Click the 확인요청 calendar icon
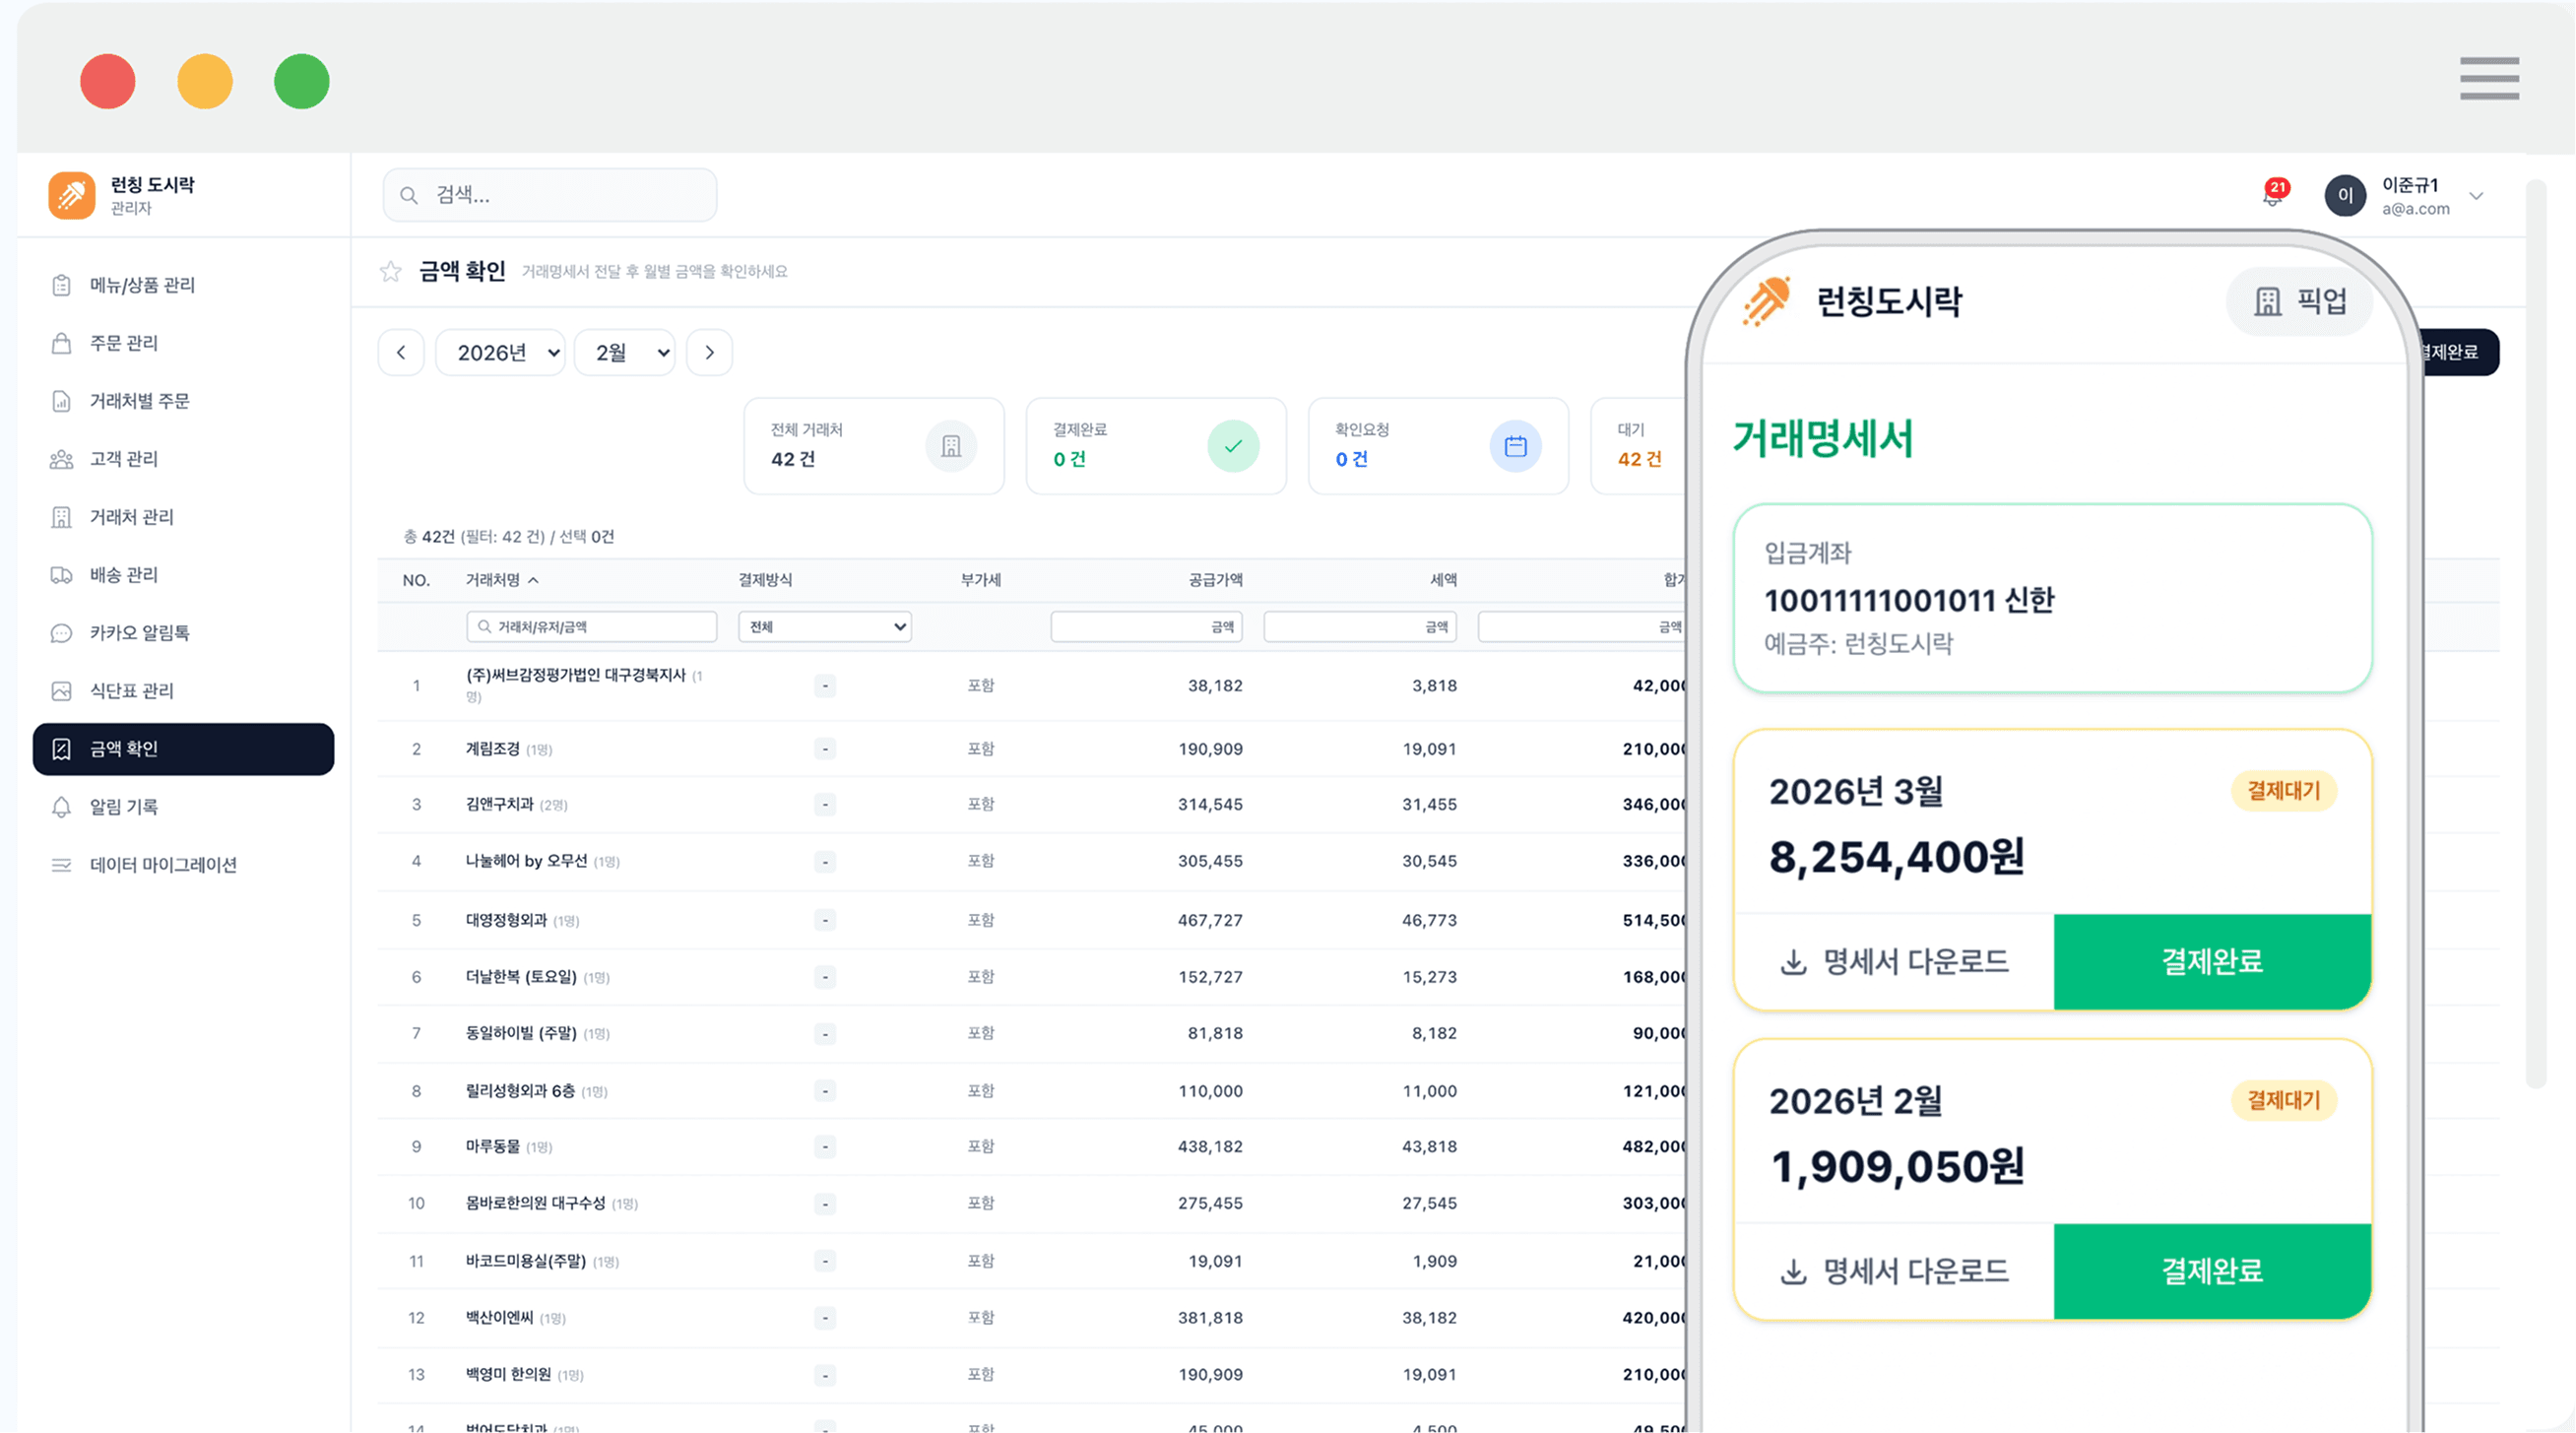The height and width of the screenshot is (1433, 2576). tap(1515, 446)
